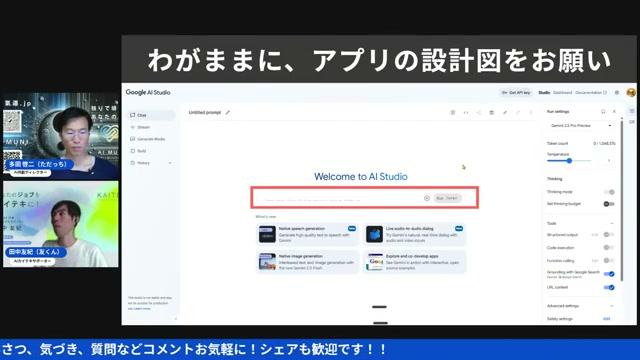Click the compare arrows toolbar icon
This screenshot has width=640, height=360.
coord(466,112)
